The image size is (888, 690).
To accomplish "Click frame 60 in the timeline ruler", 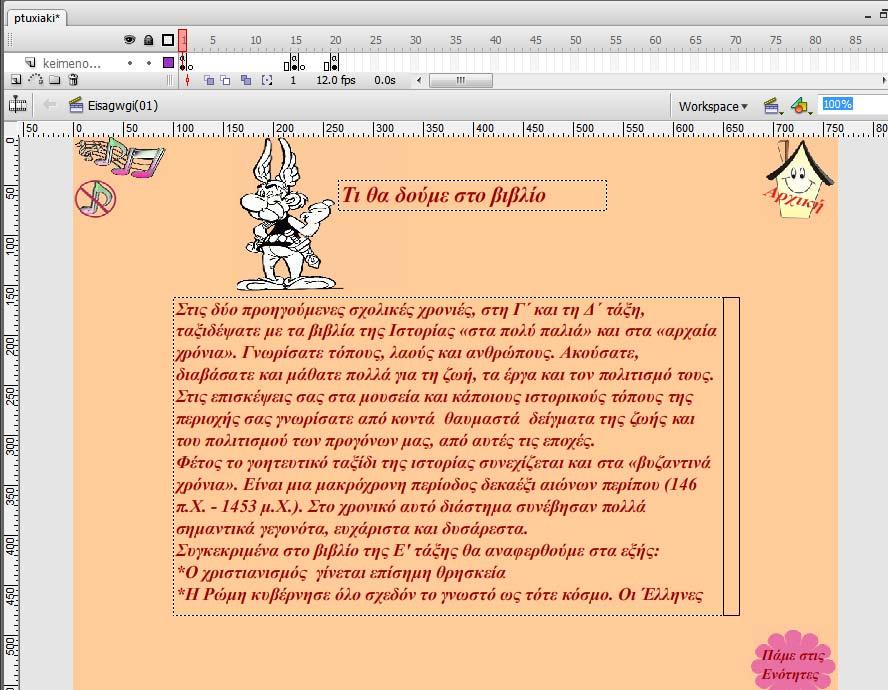I will [x=655, y=40].
